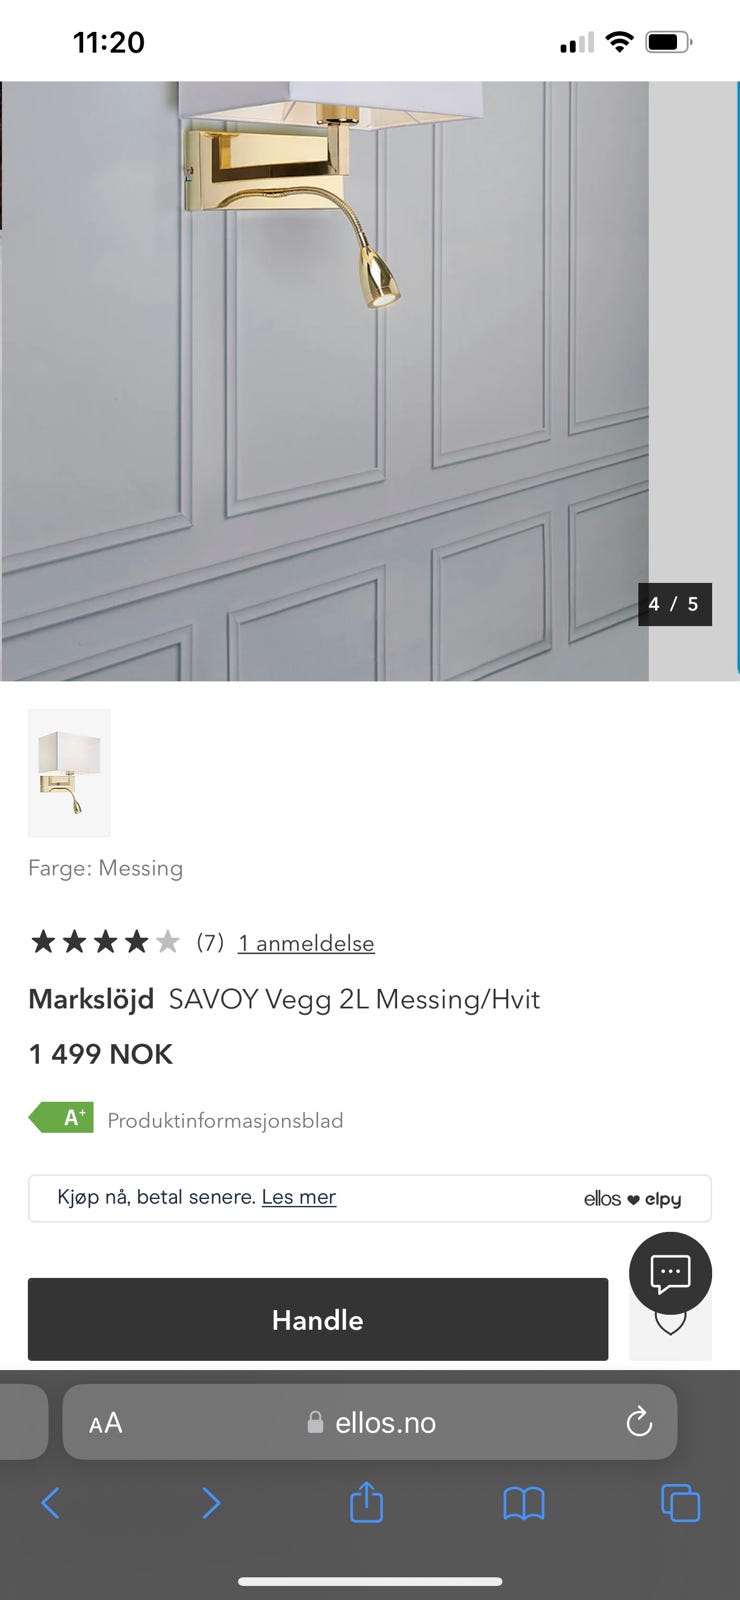This screenshot has width=740, height=1600.
Task: Tap Safari back arrow
Action: (x=51, y=1502)
